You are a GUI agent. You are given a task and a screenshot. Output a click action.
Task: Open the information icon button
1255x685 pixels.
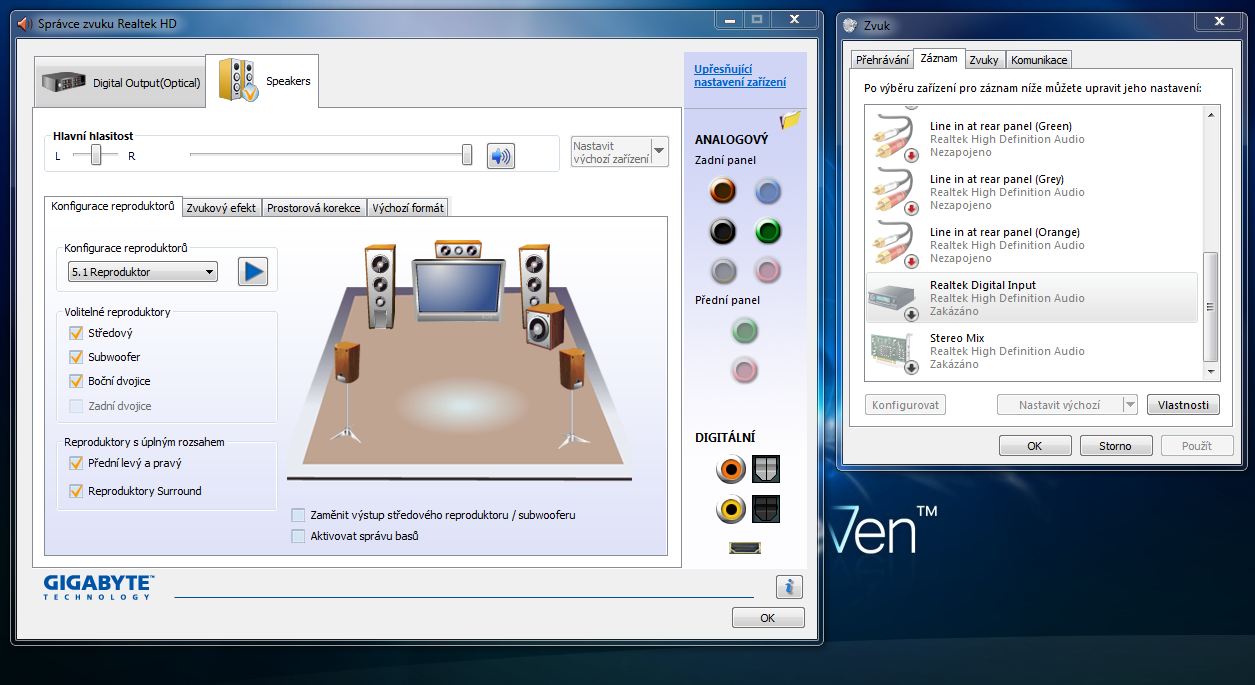click(789, 587)
